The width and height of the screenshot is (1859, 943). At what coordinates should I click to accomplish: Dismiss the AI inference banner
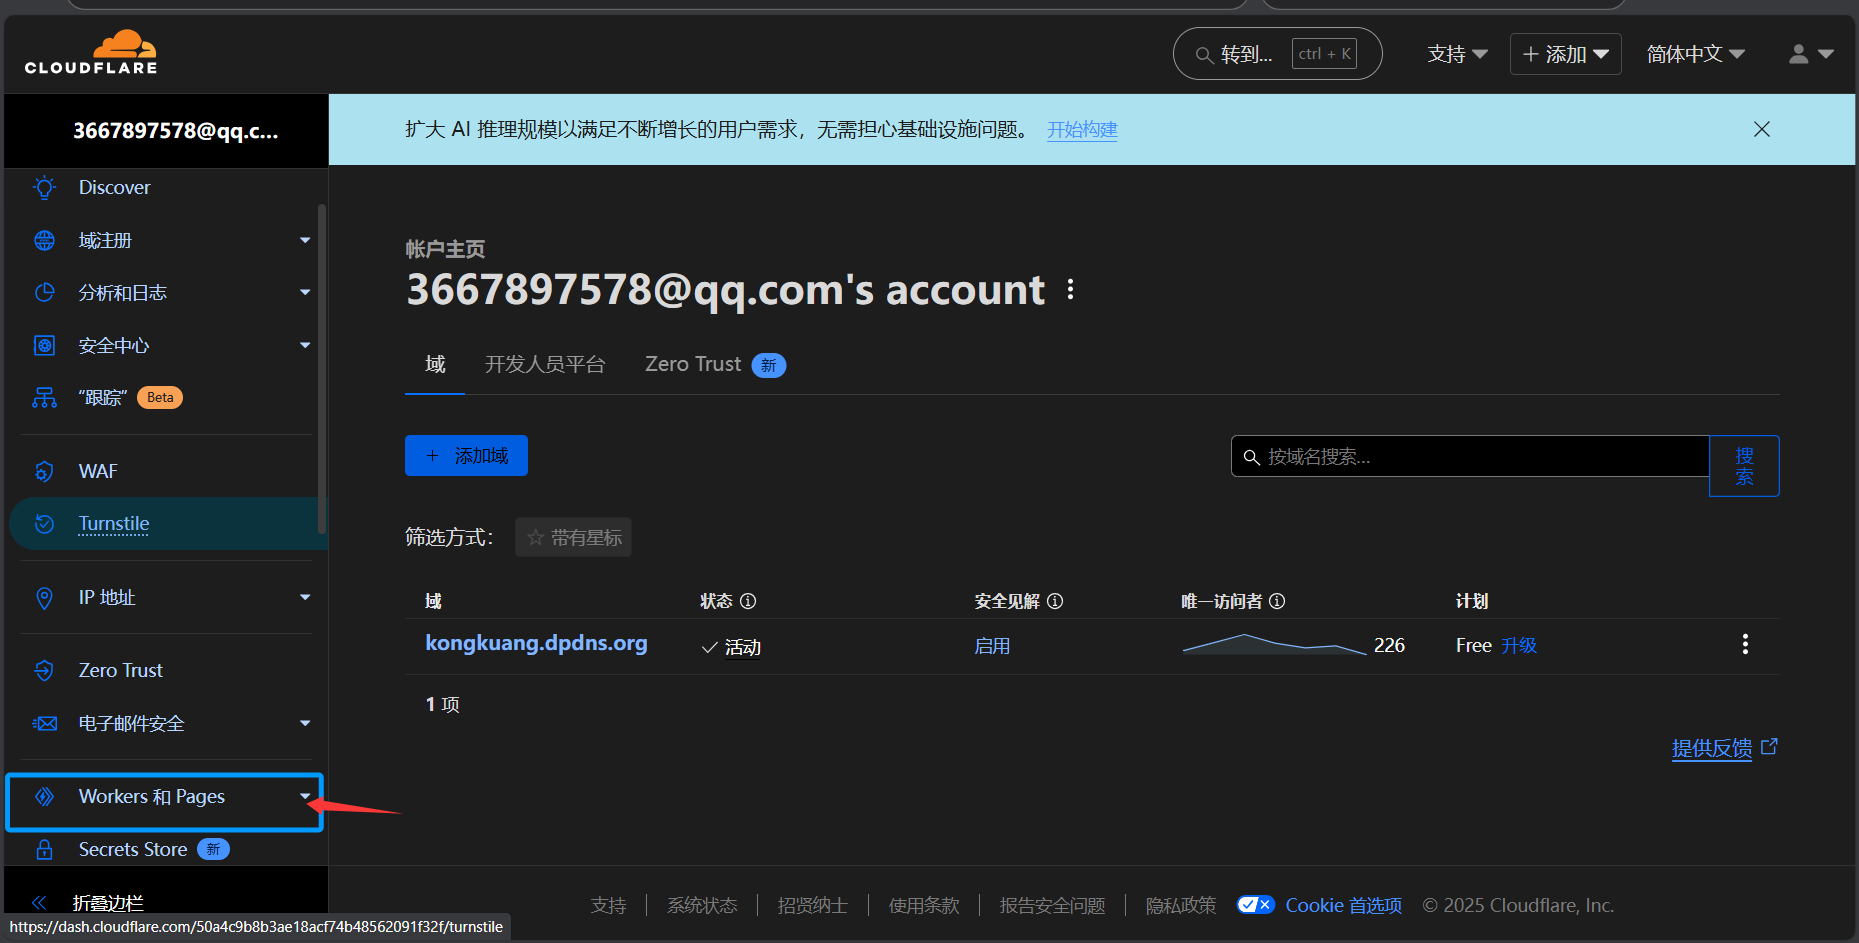[1761, 130]
